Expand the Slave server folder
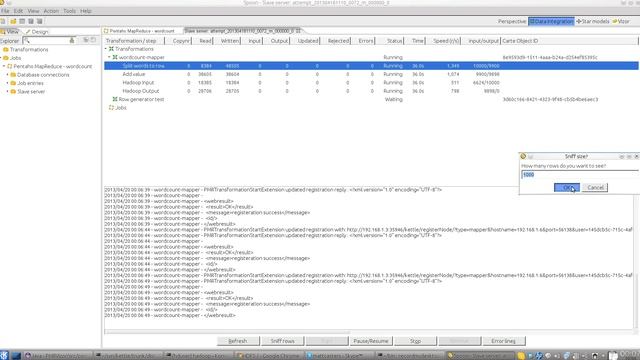 pos(8,91)
